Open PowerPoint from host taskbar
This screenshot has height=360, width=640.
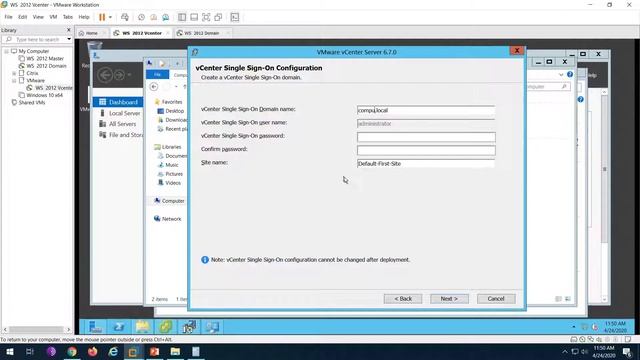pos(154,351)
